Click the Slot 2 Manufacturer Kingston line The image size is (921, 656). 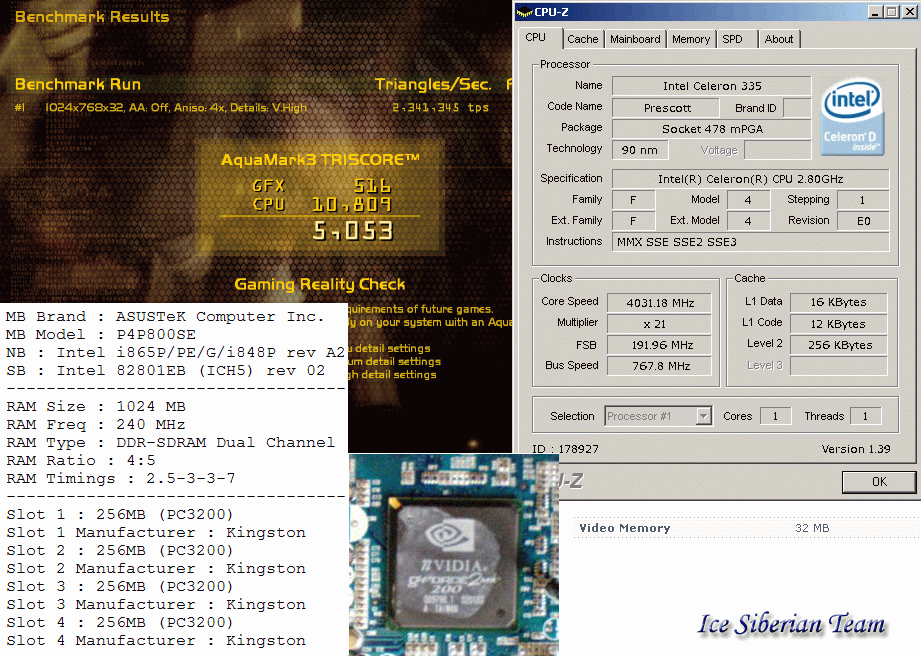point(156,568)
